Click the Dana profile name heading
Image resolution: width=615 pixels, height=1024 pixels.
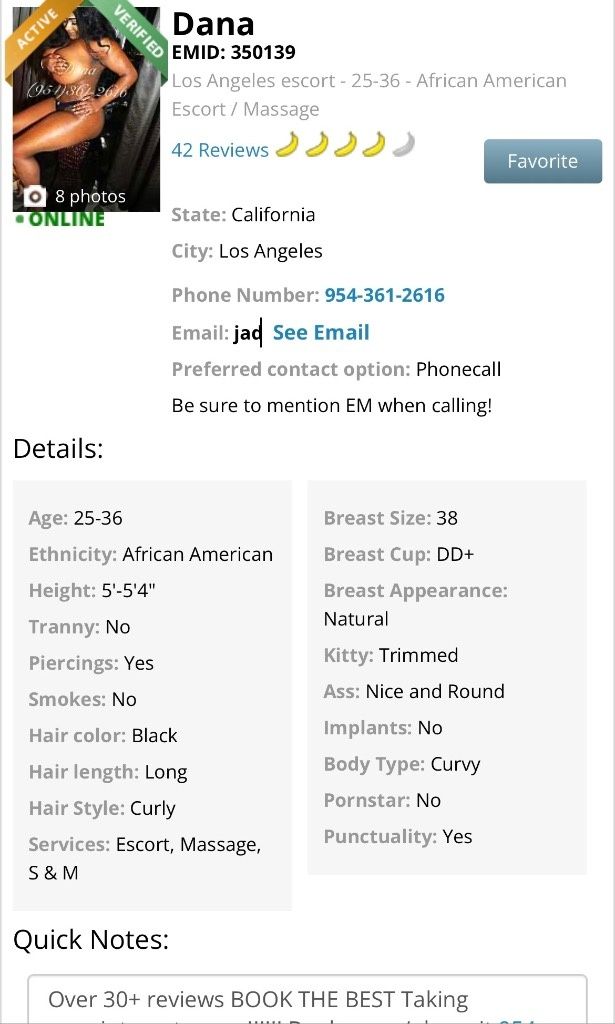coord(213,24)
